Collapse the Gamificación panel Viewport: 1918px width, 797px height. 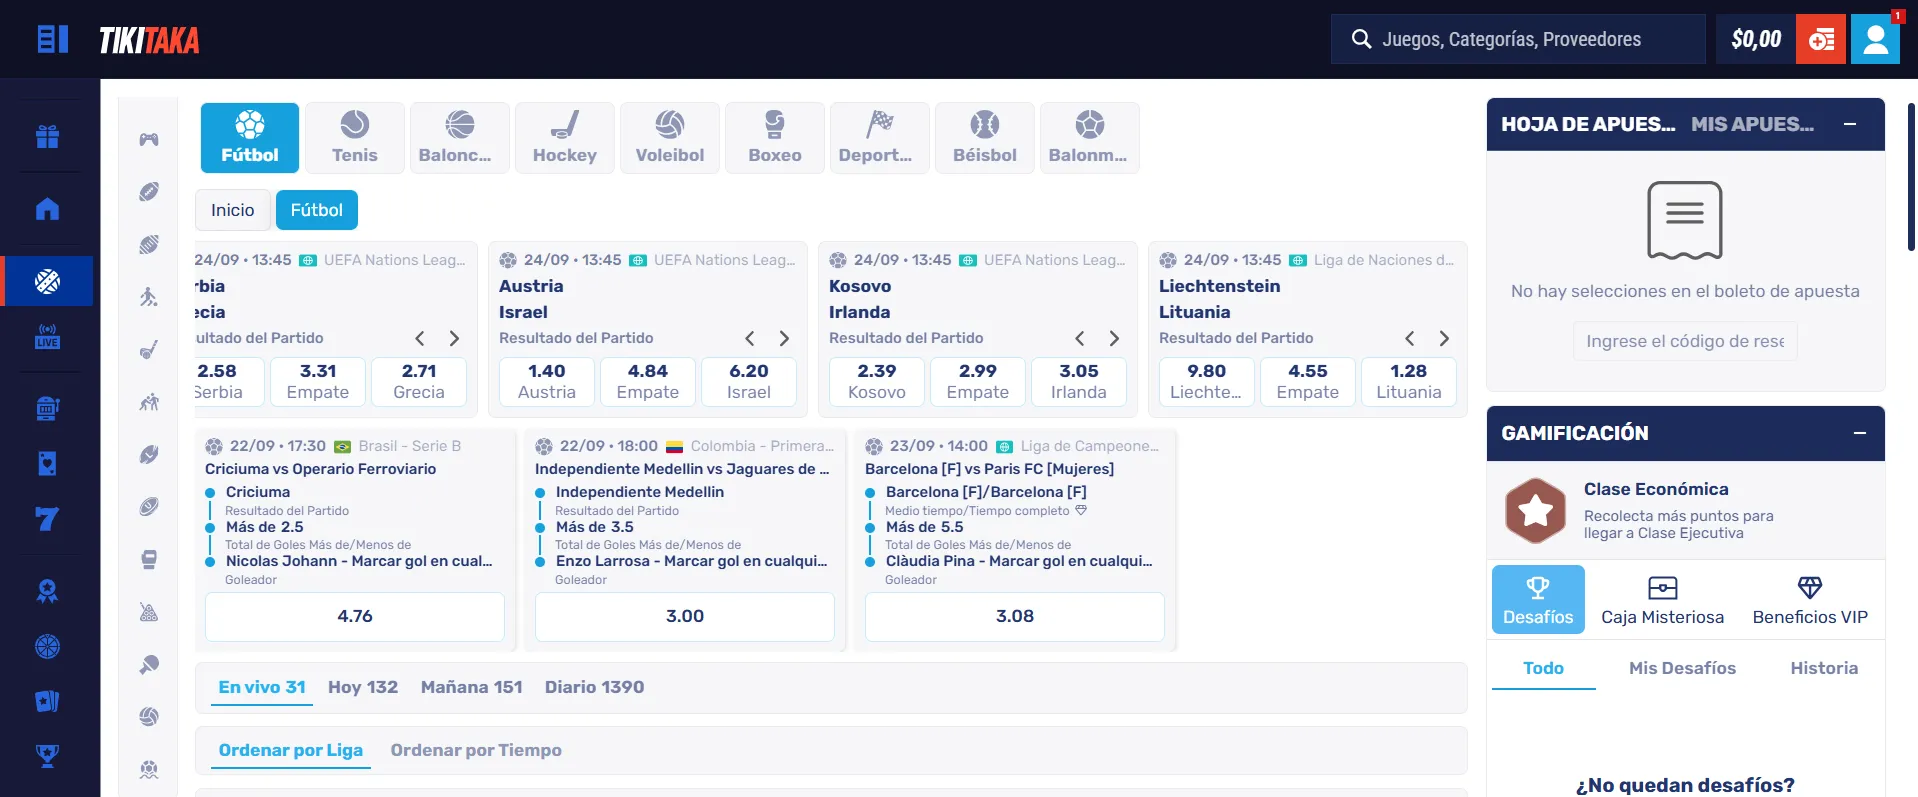click(x=1860, y=433)
